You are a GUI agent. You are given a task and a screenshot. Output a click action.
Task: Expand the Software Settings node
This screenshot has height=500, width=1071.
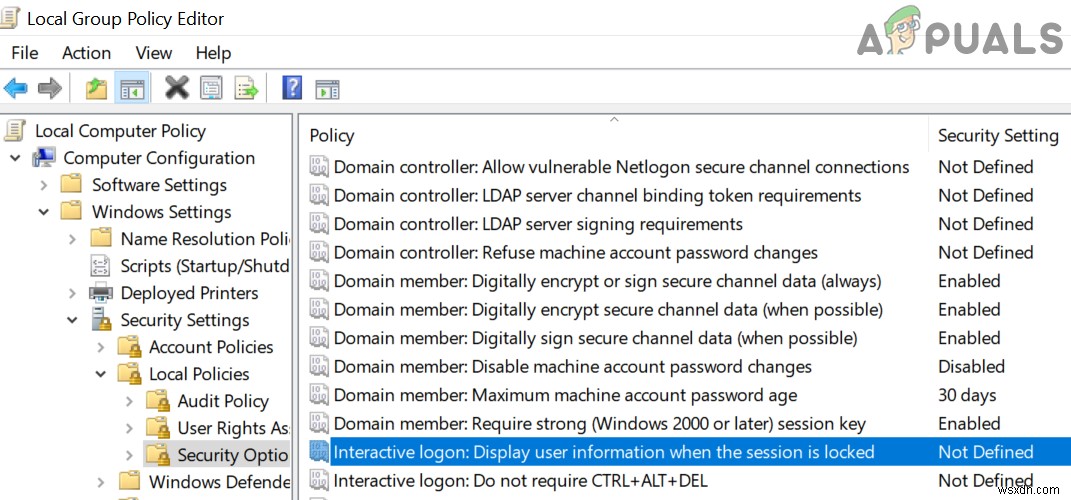[44, 185]
